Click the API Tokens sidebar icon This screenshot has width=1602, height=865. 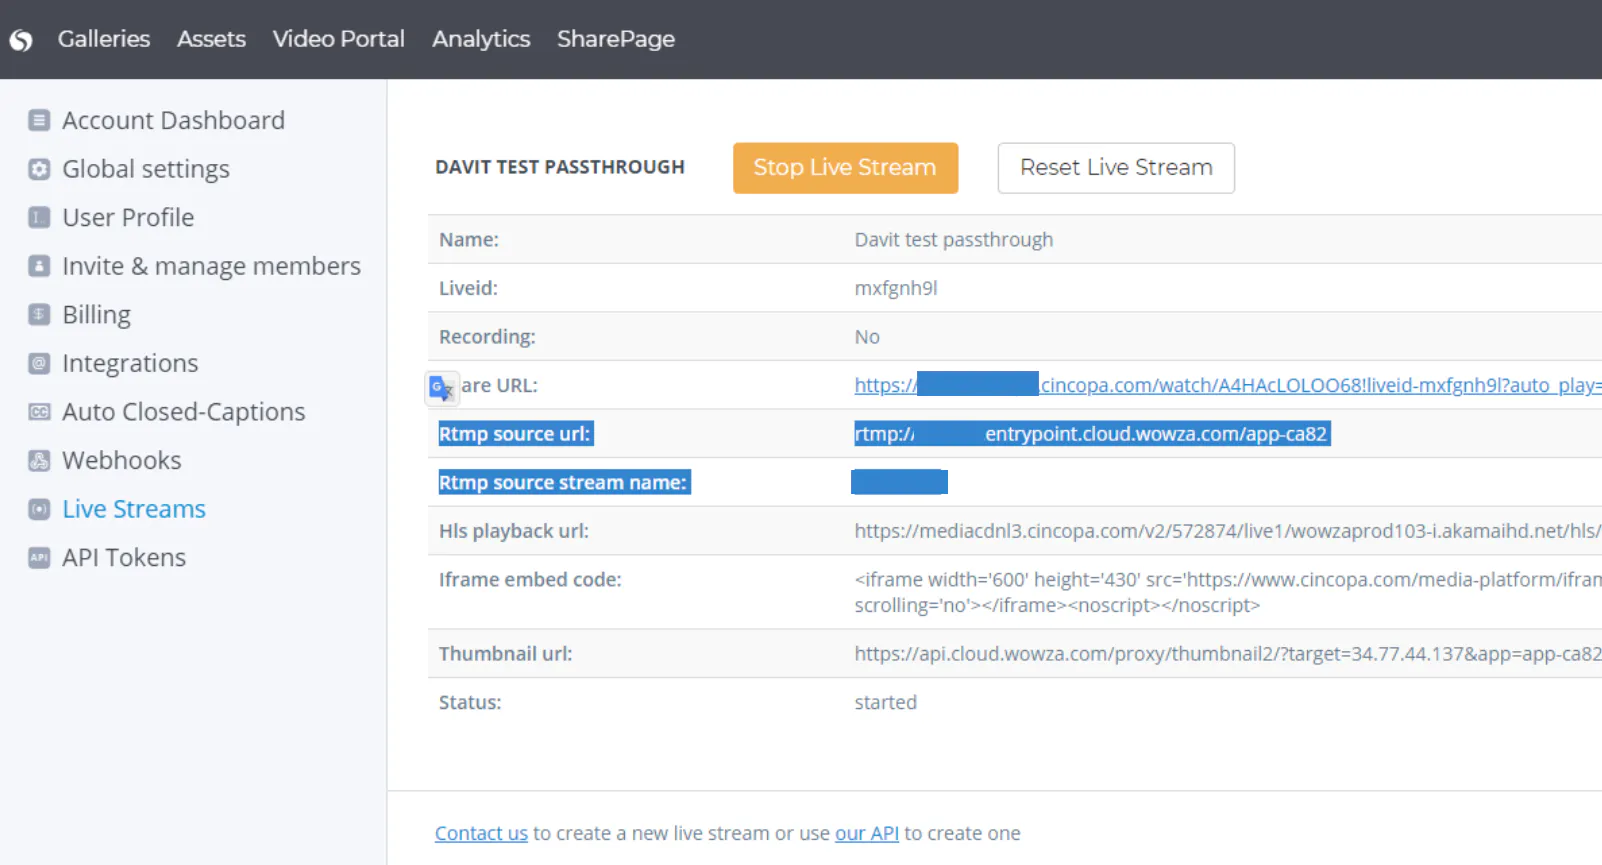39,557
